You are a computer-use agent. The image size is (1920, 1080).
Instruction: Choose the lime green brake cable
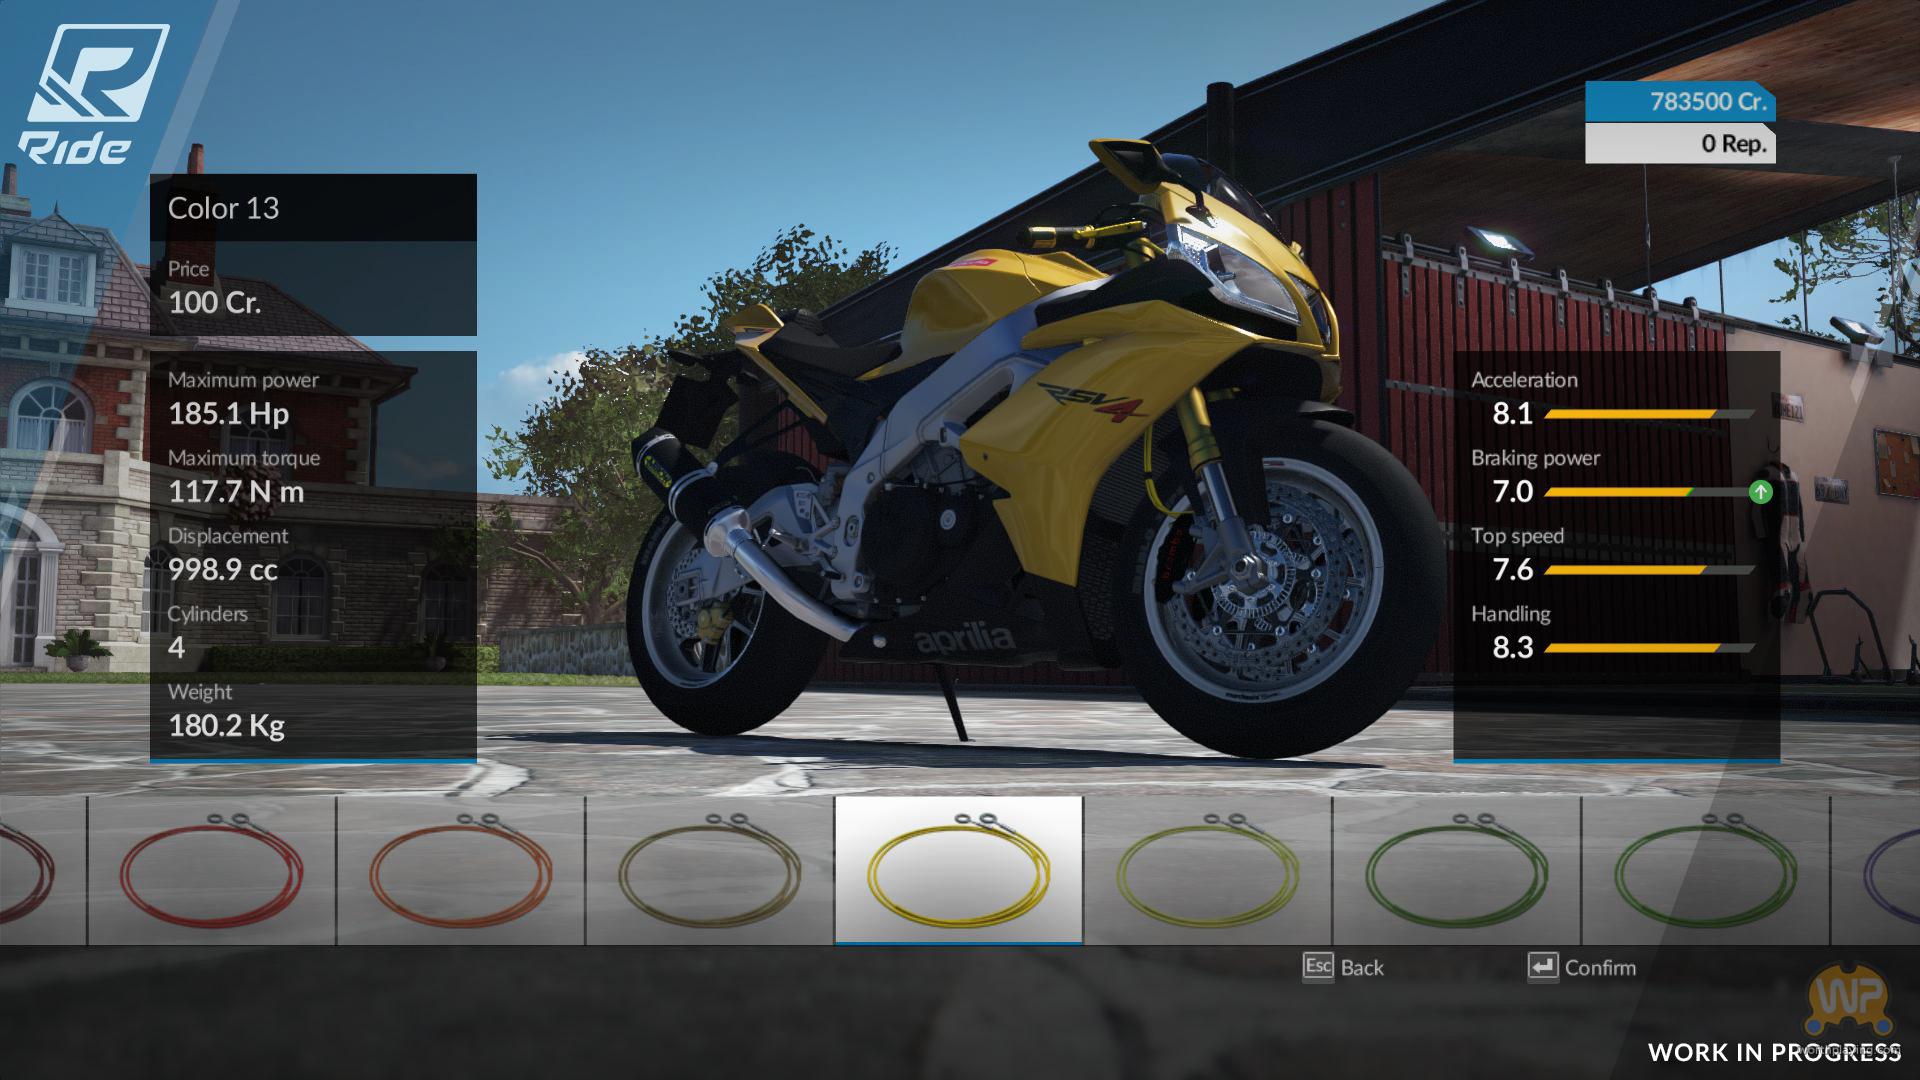coord(1207,870)
